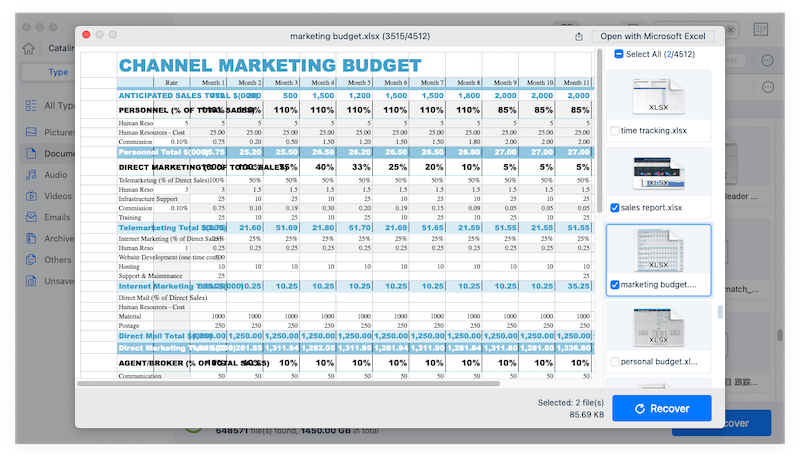Toggle the Select All checkbox

[x=618, y=54]
